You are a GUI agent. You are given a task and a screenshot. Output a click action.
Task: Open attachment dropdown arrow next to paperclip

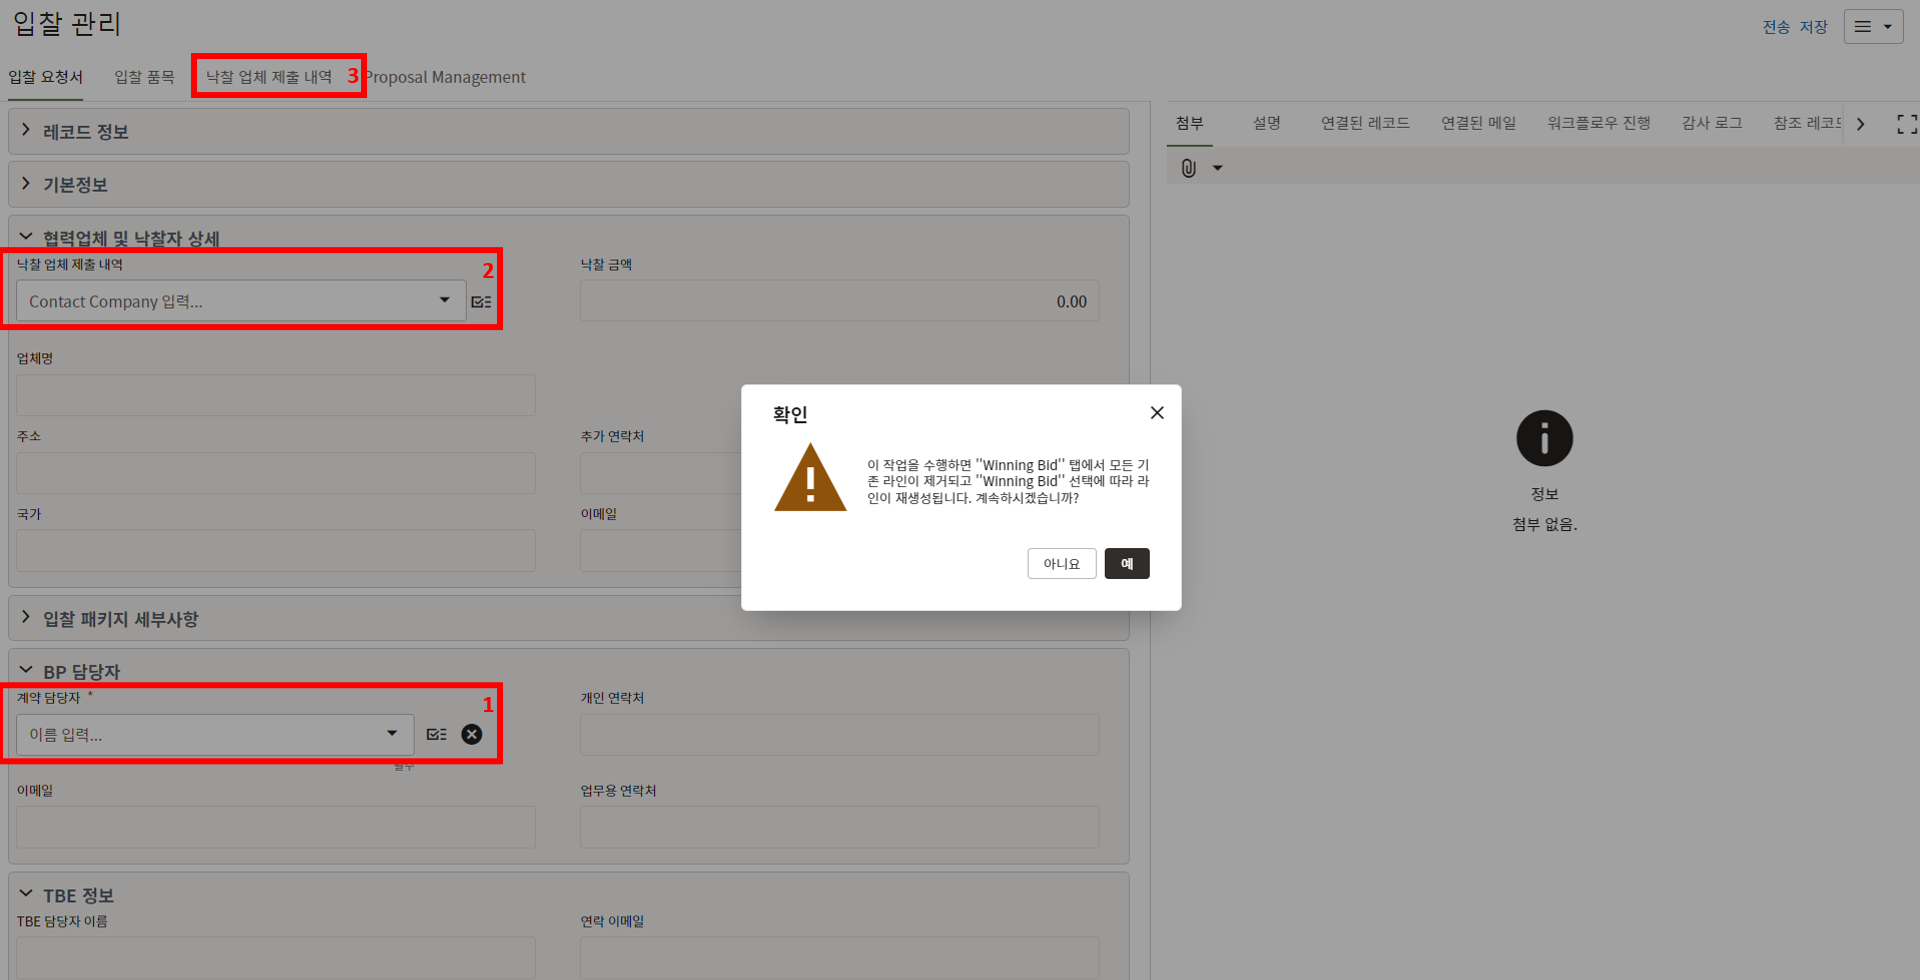click(x=1217, y=168)
